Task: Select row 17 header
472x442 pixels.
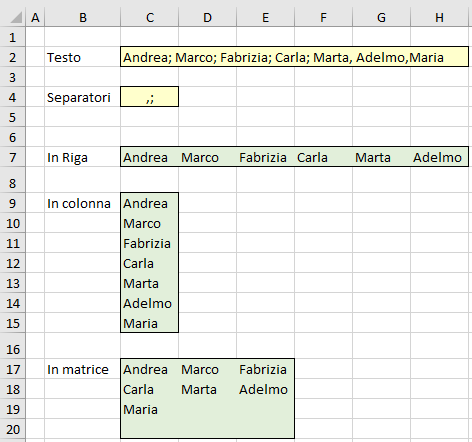Action: tap(13, 369)
